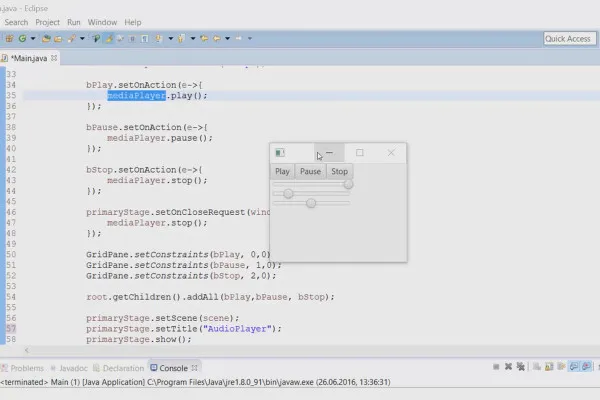Click into the Quick Access field
Image resolution: width=600 pixels, height=400 pixels.
[x=569, y=39]
